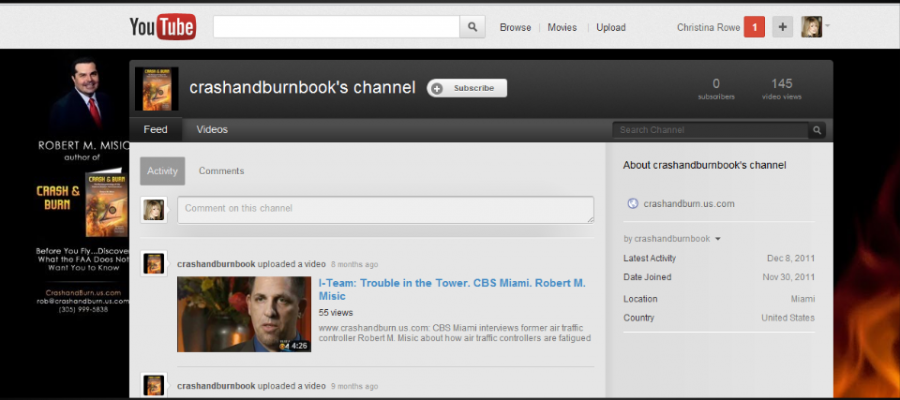Image resolution: width=900 pixels, height=400 pixels.
Task: Open the I-Team: Trouble in the Tower title link
Action: (452, 290)
